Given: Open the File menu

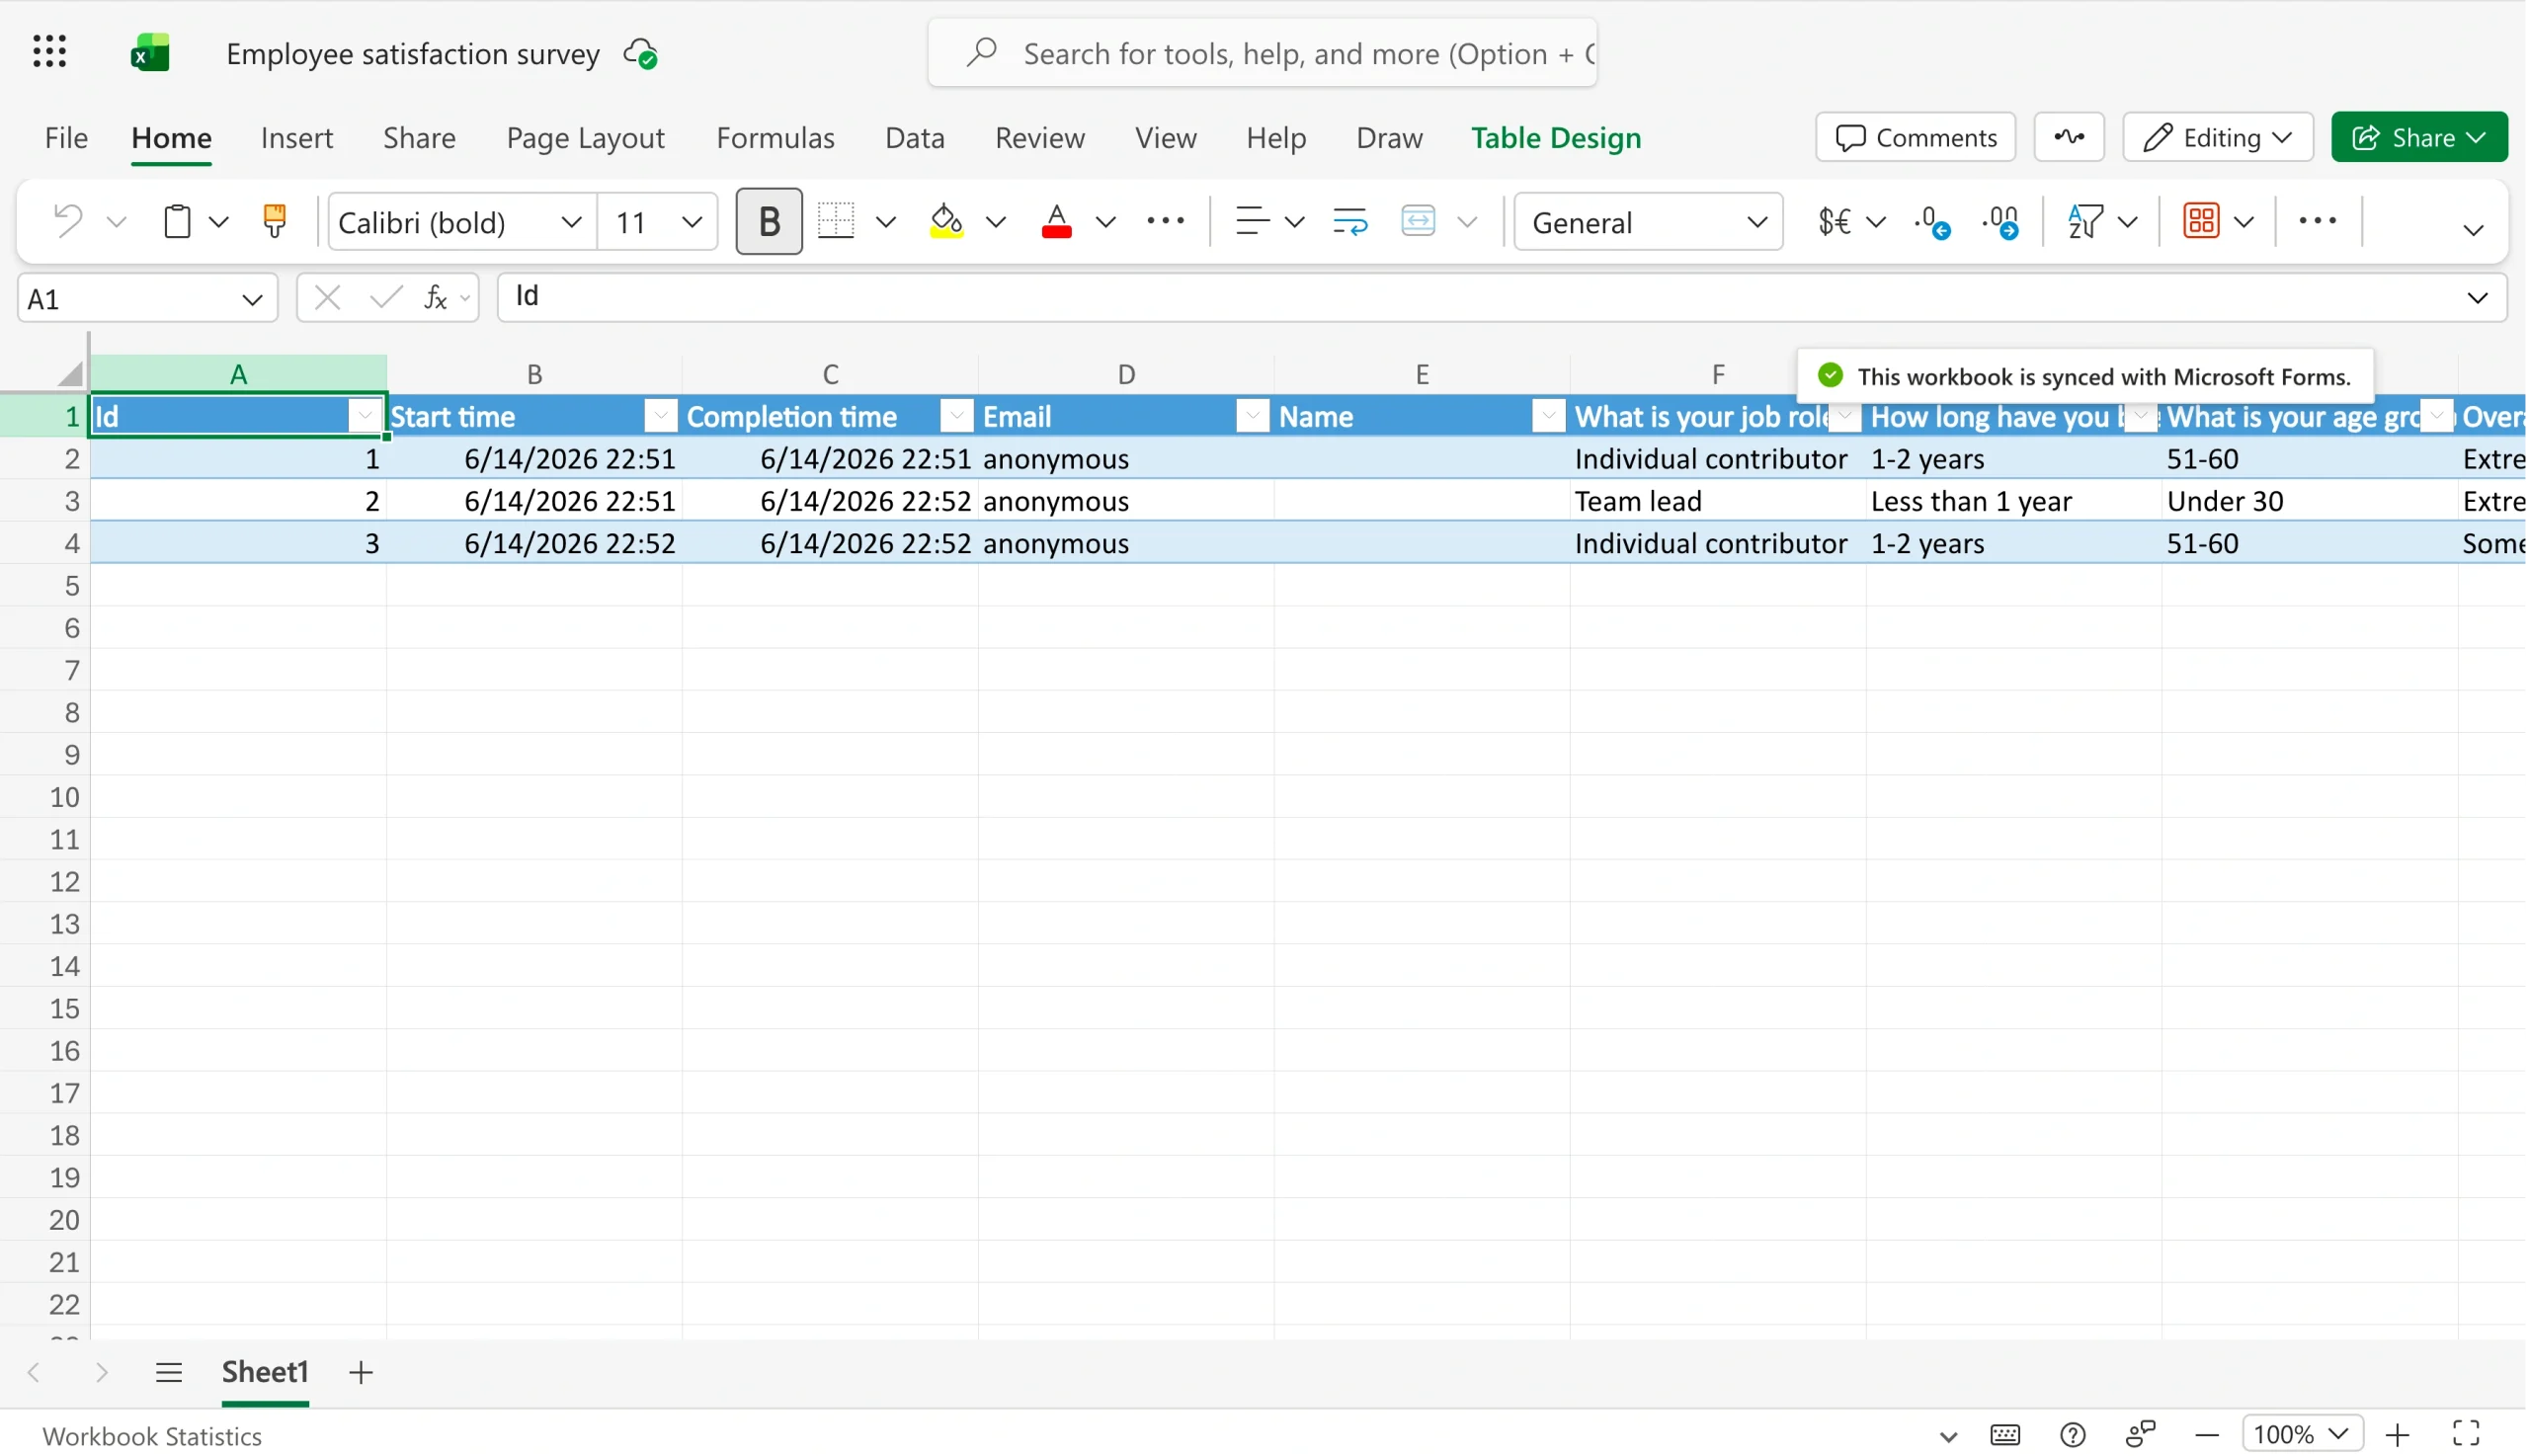Looking at the screenshot, I should point(66,137).
